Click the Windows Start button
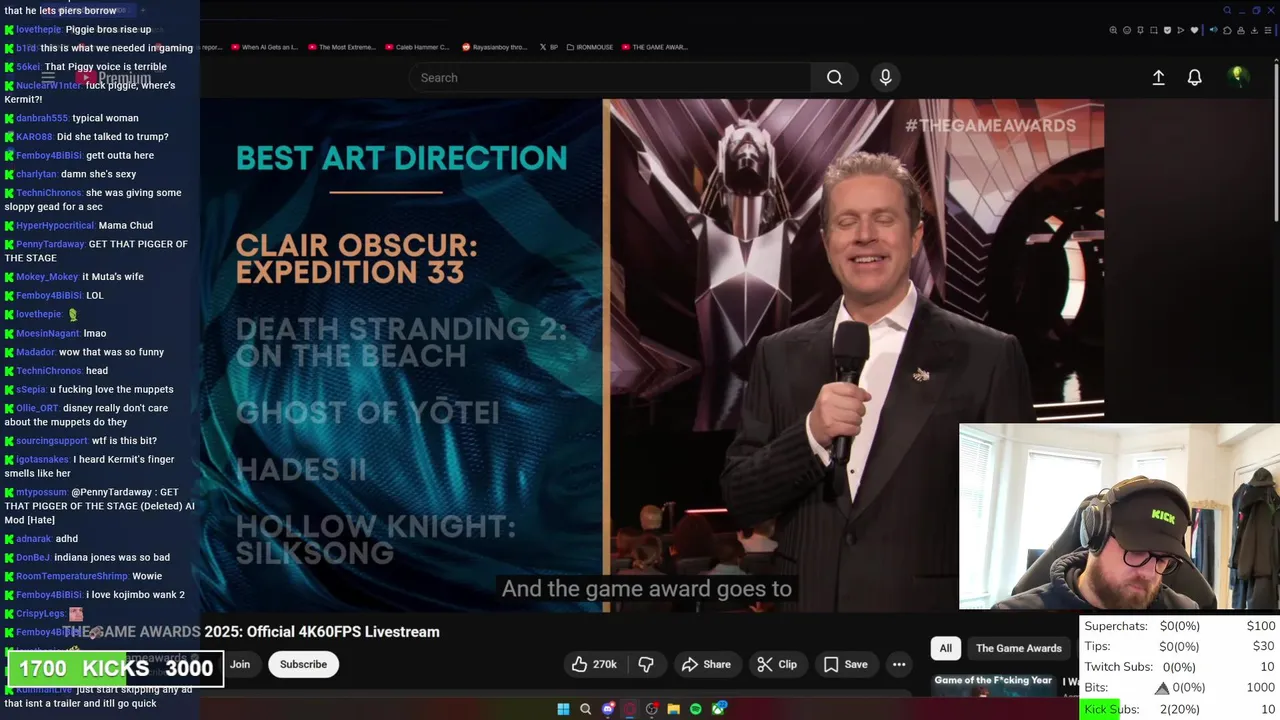 pyautogui.click(x=563, y=709)
